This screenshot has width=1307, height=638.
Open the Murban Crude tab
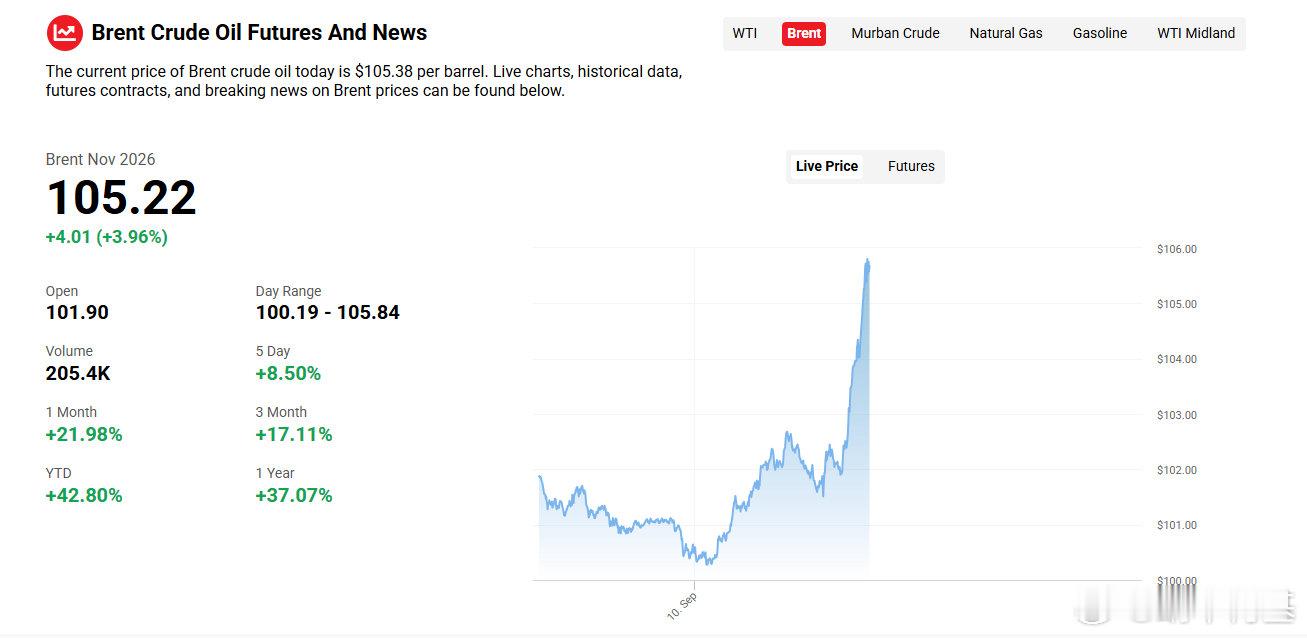pyautogui.click(x=895, y=33)
